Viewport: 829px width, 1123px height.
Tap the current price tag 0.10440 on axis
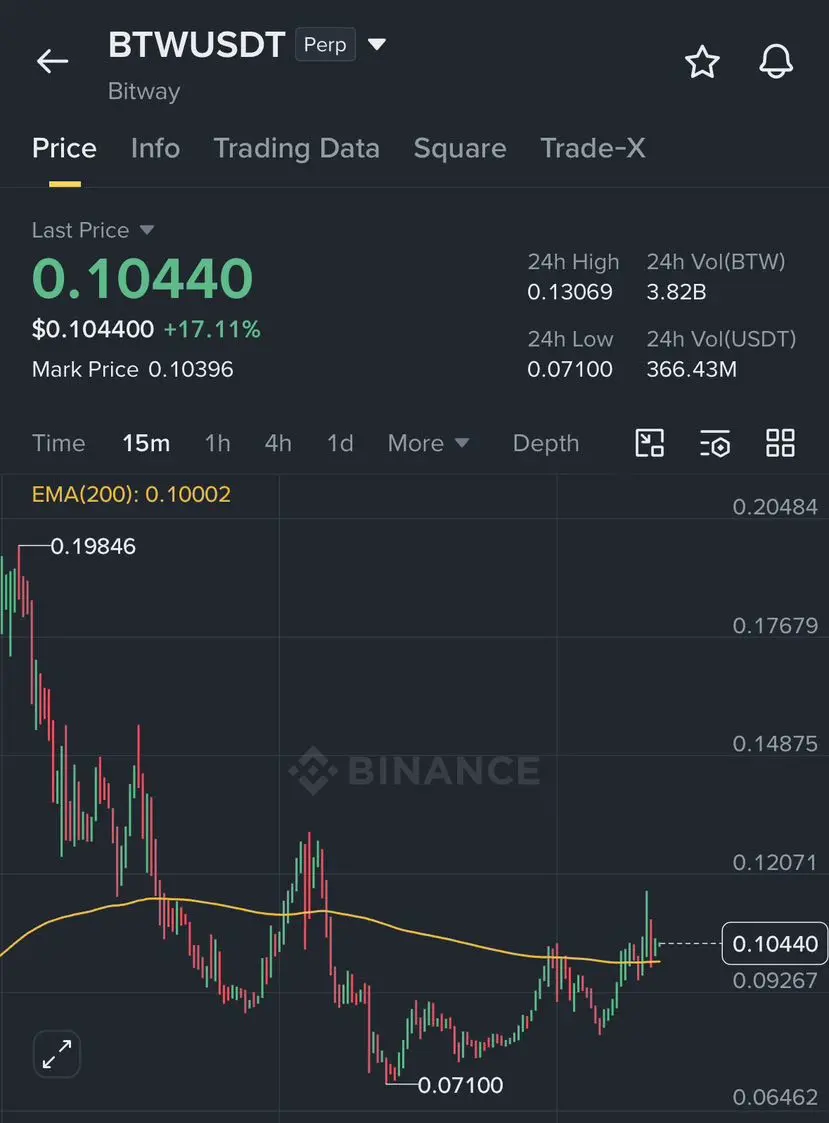[x=775, y=943]
